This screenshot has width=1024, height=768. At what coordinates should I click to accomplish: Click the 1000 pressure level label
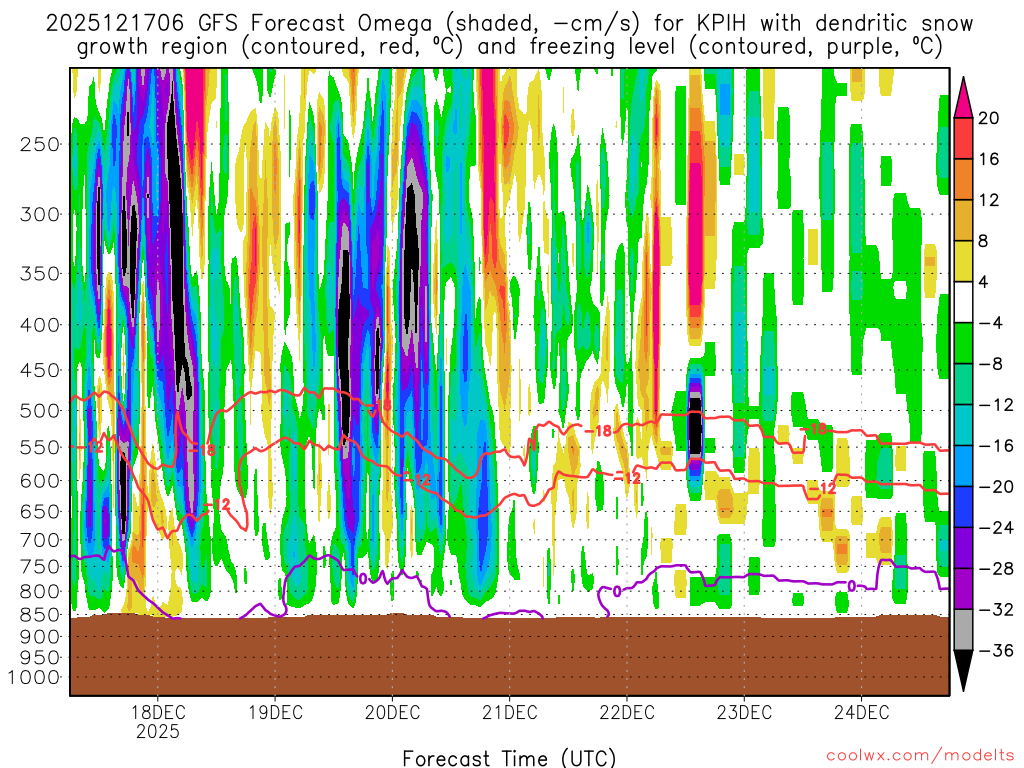coord(34,678)
